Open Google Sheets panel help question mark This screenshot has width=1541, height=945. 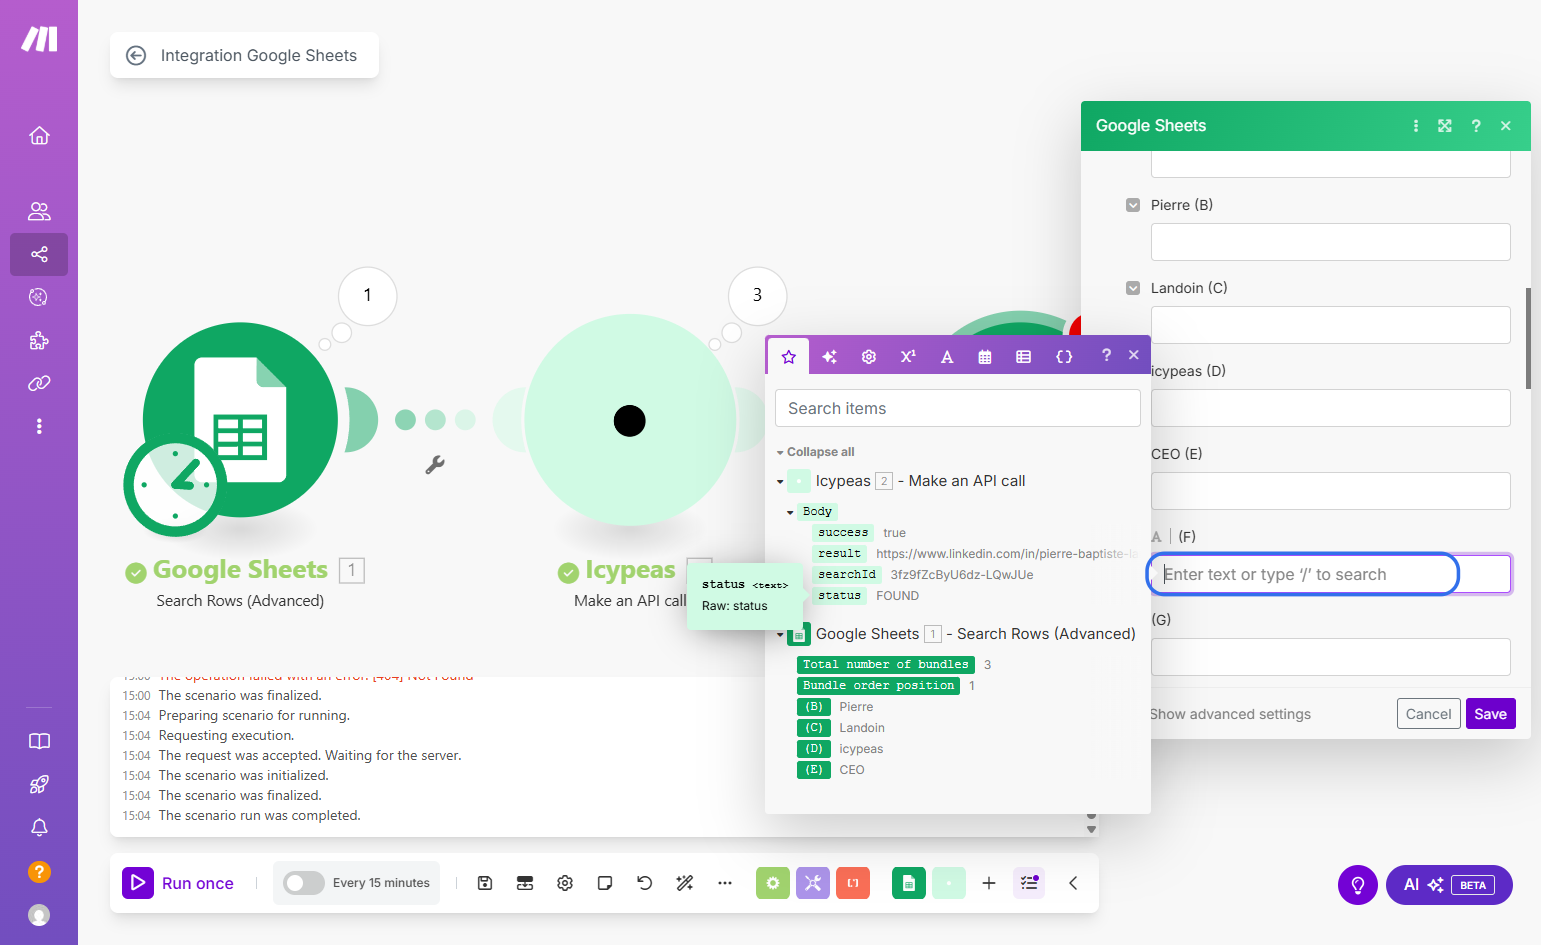pyautogui.click(x=1476, y=126)
